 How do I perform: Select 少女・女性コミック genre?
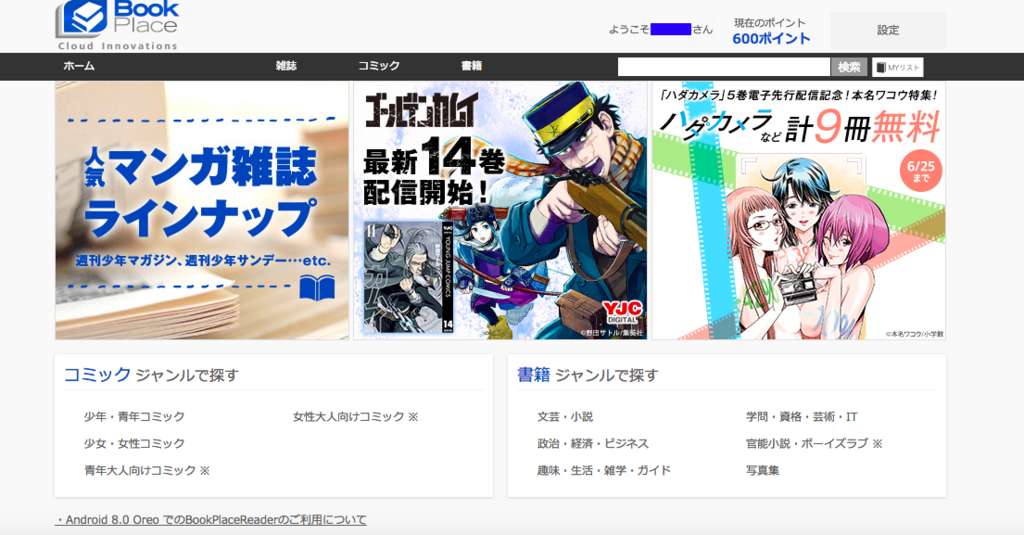pos(134,444)
